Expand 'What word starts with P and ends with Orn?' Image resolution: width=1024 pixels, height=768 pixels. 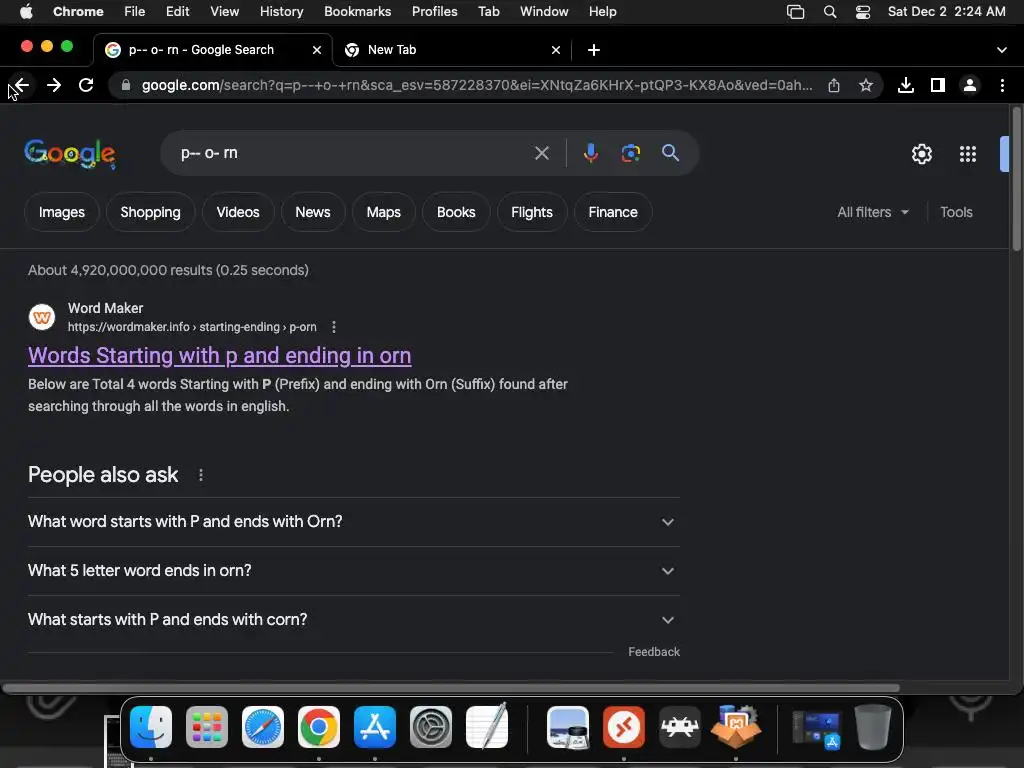tap(353, 522)
